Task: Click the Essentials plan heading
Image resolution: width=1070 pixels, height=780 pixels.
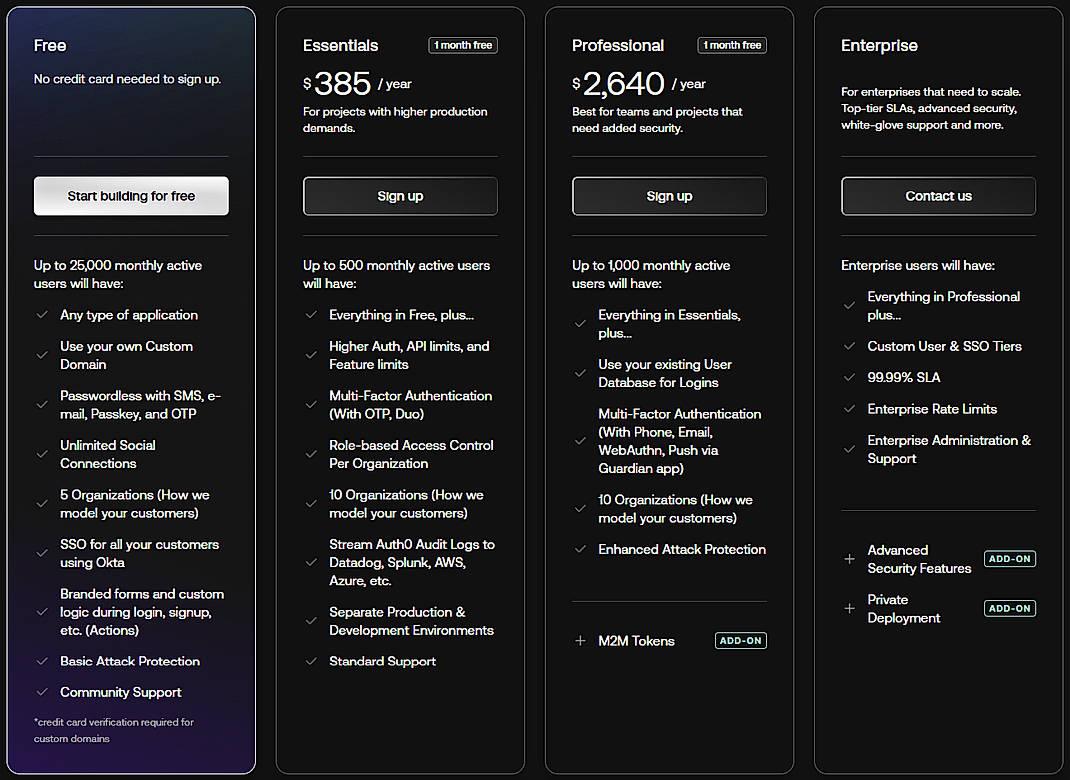Action: coord(341,46)
